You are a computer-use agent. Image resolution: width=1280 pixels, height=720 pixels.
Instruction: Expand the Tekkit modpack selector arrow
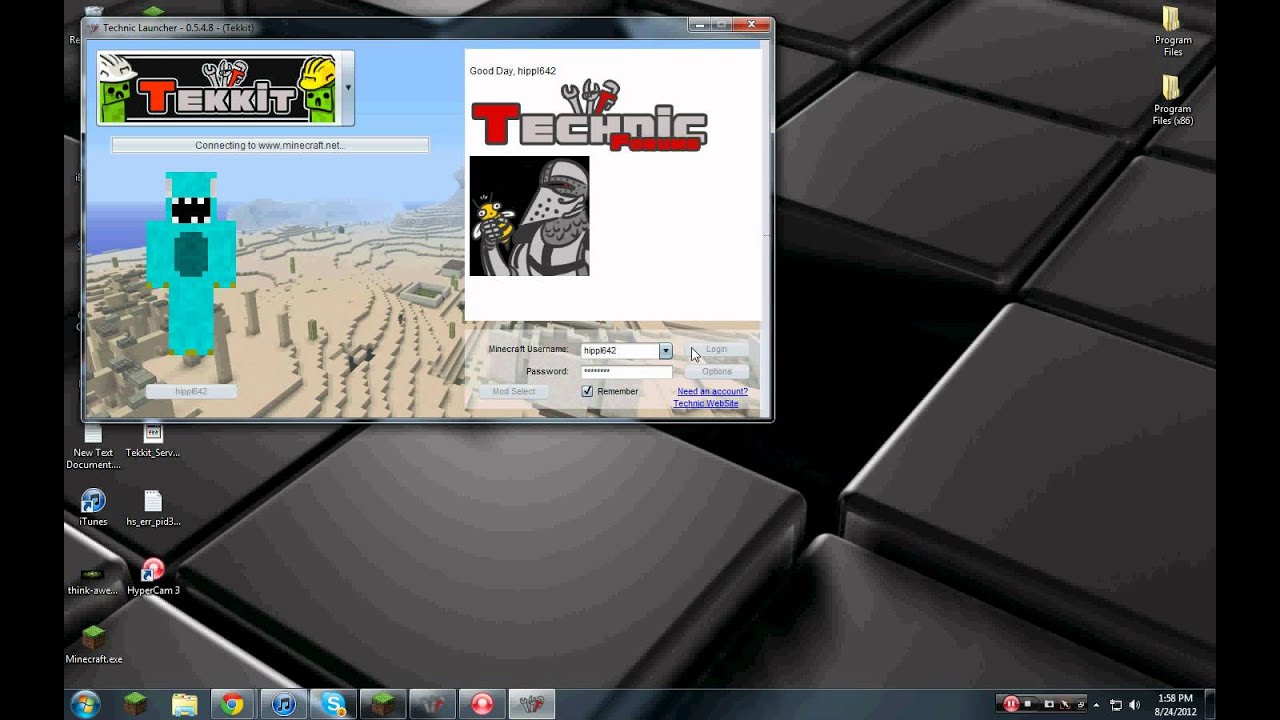point(348,88)
